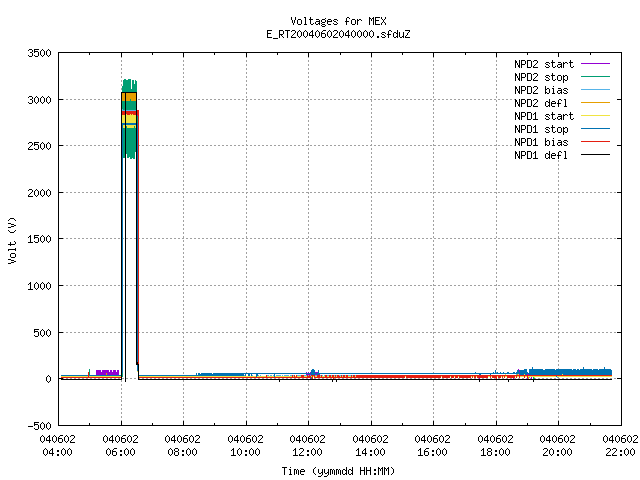The width and height of the screenshot is (640, 480).
Task: Click the x-axis tick label 10:00
Action: (x=245, y=453)
